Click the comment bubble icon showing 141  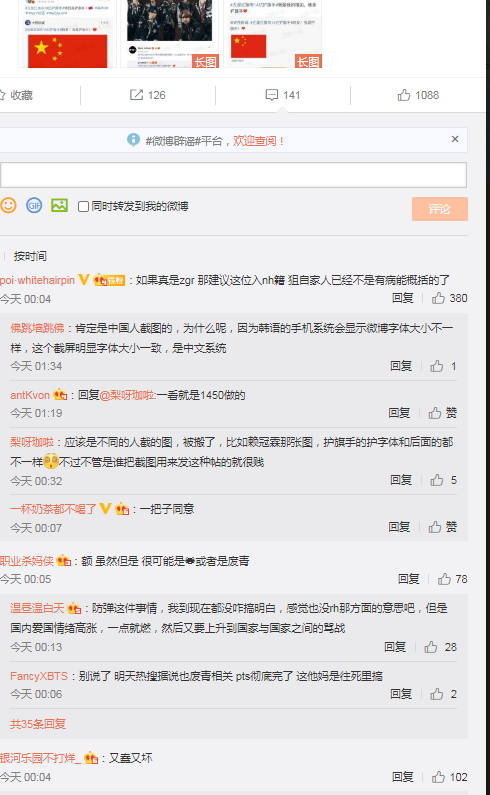click(x=272, y=95)
